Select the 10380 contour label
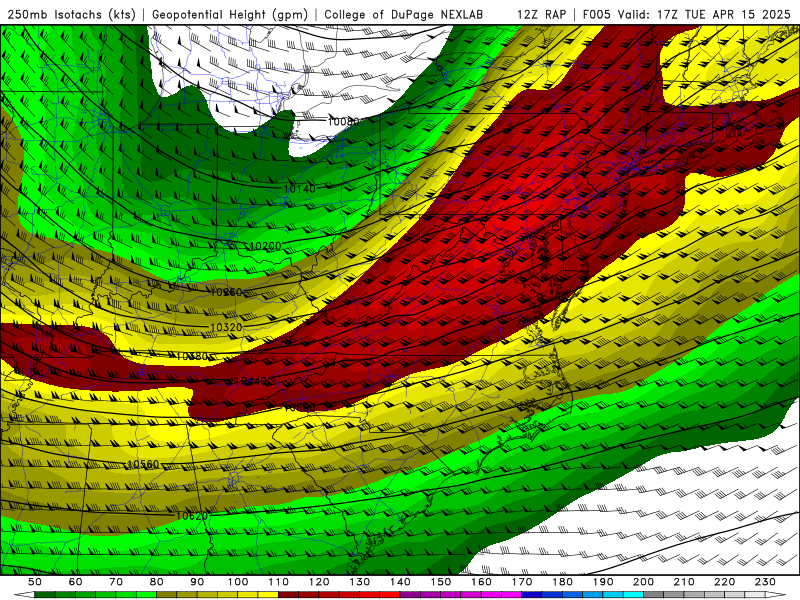The height and width of the screenshot is (600, 800). pos(192,357)
